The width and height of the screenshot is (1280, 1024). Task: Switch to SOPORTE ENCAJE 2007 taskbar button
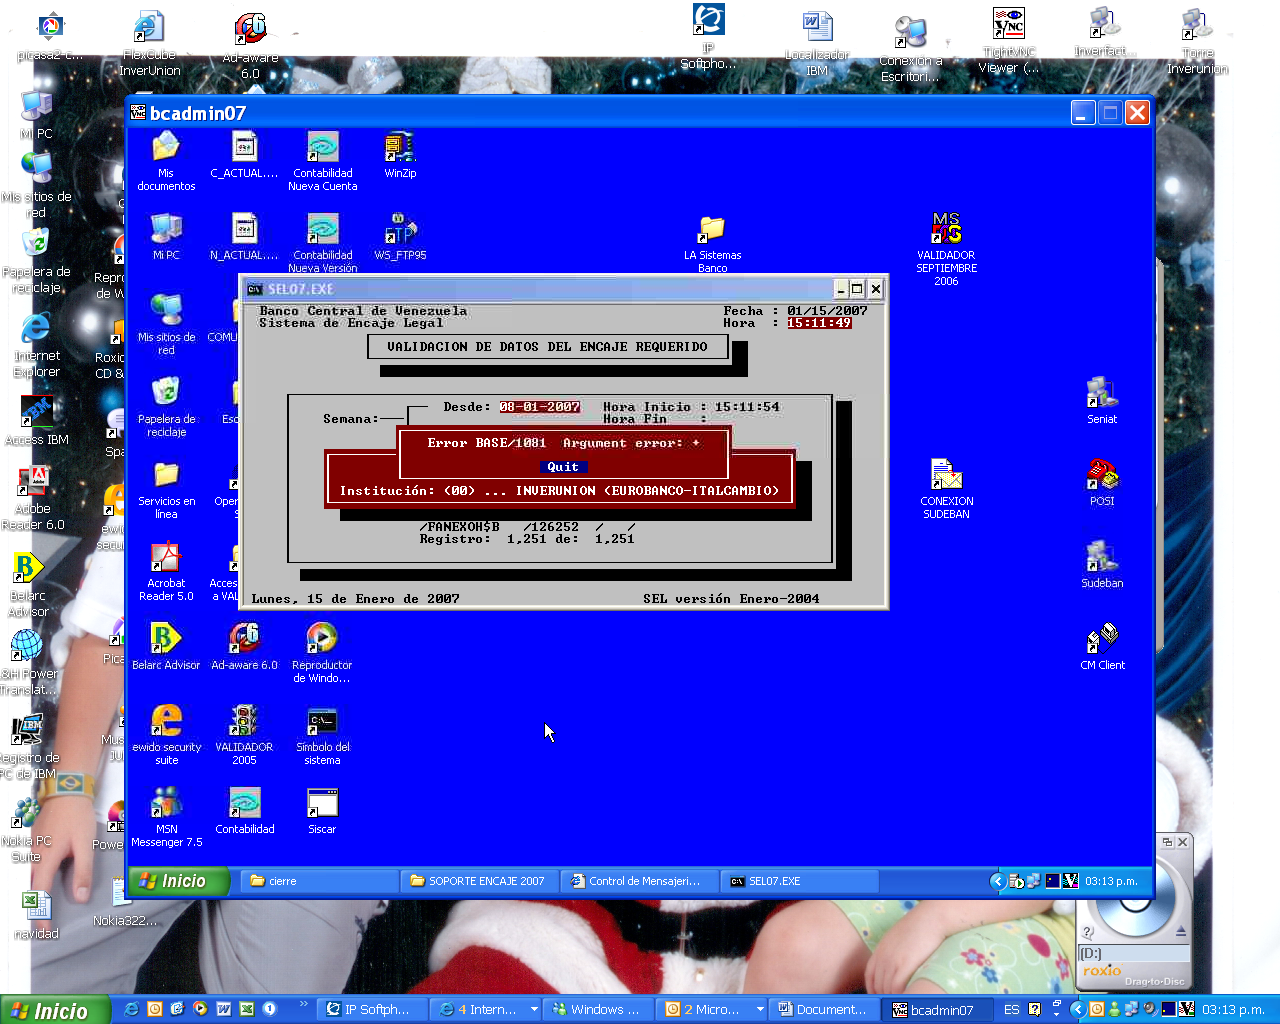480,881
